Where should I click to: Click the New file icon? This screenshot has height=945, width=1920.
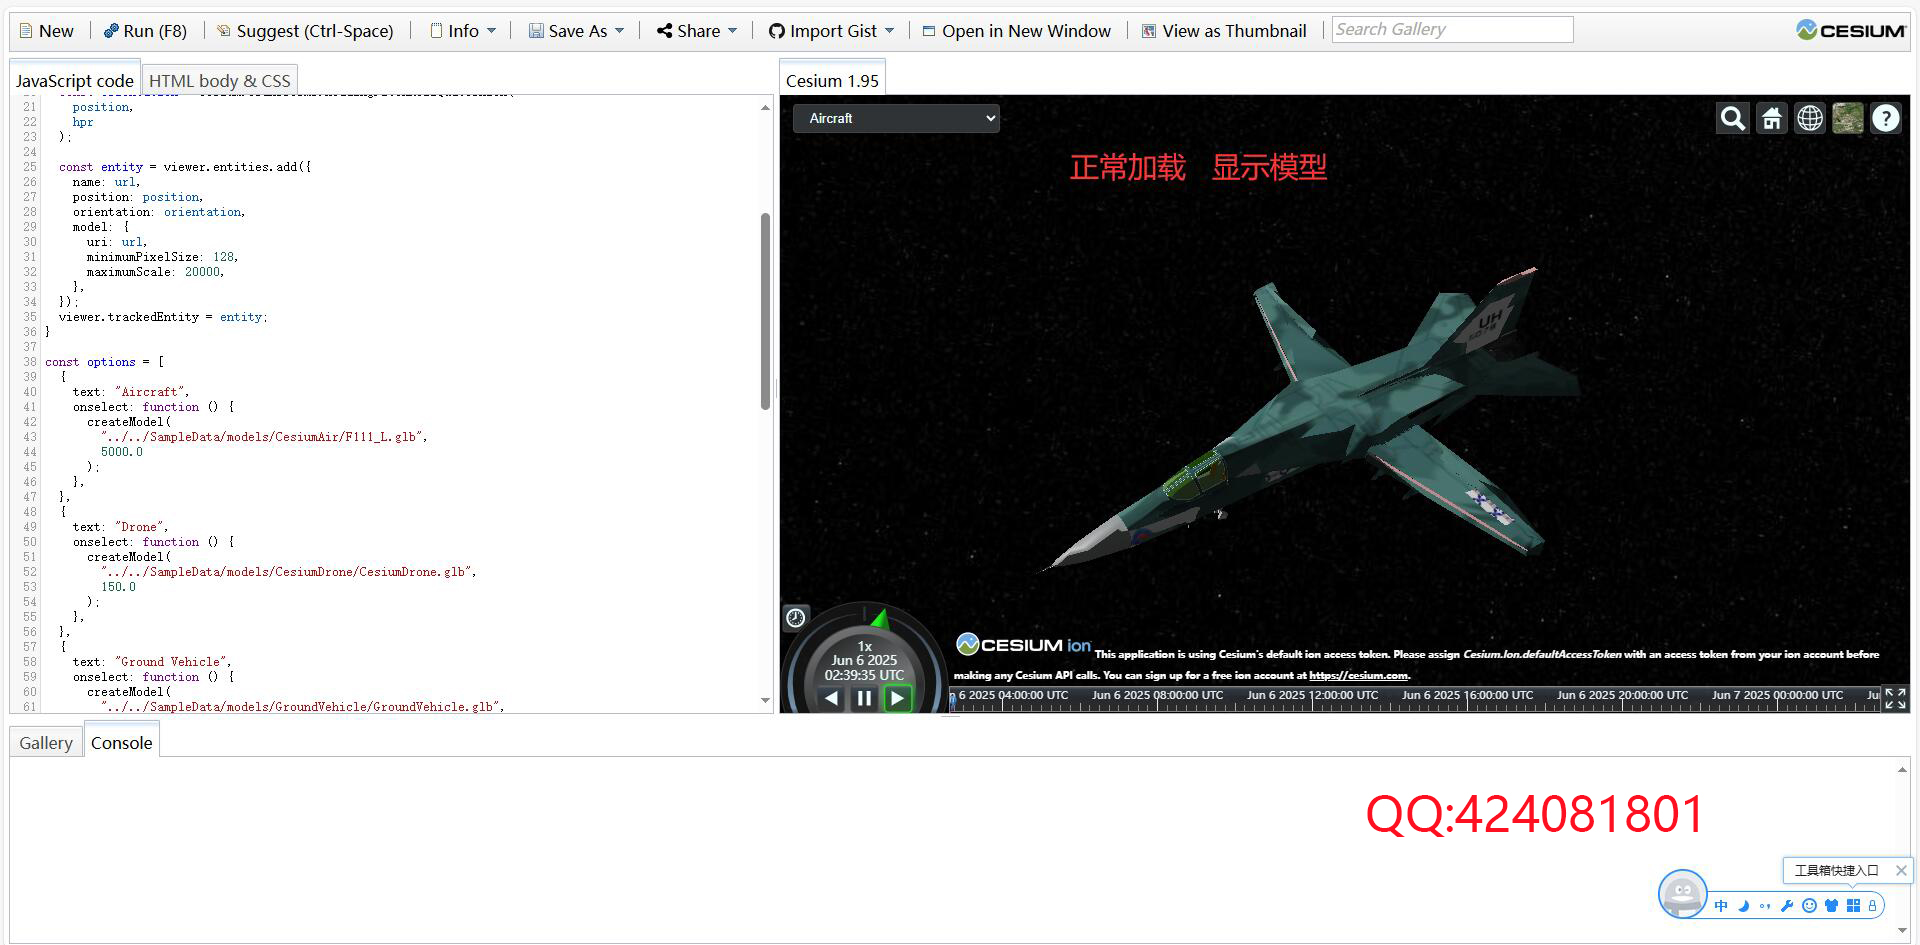pos(26,31)
